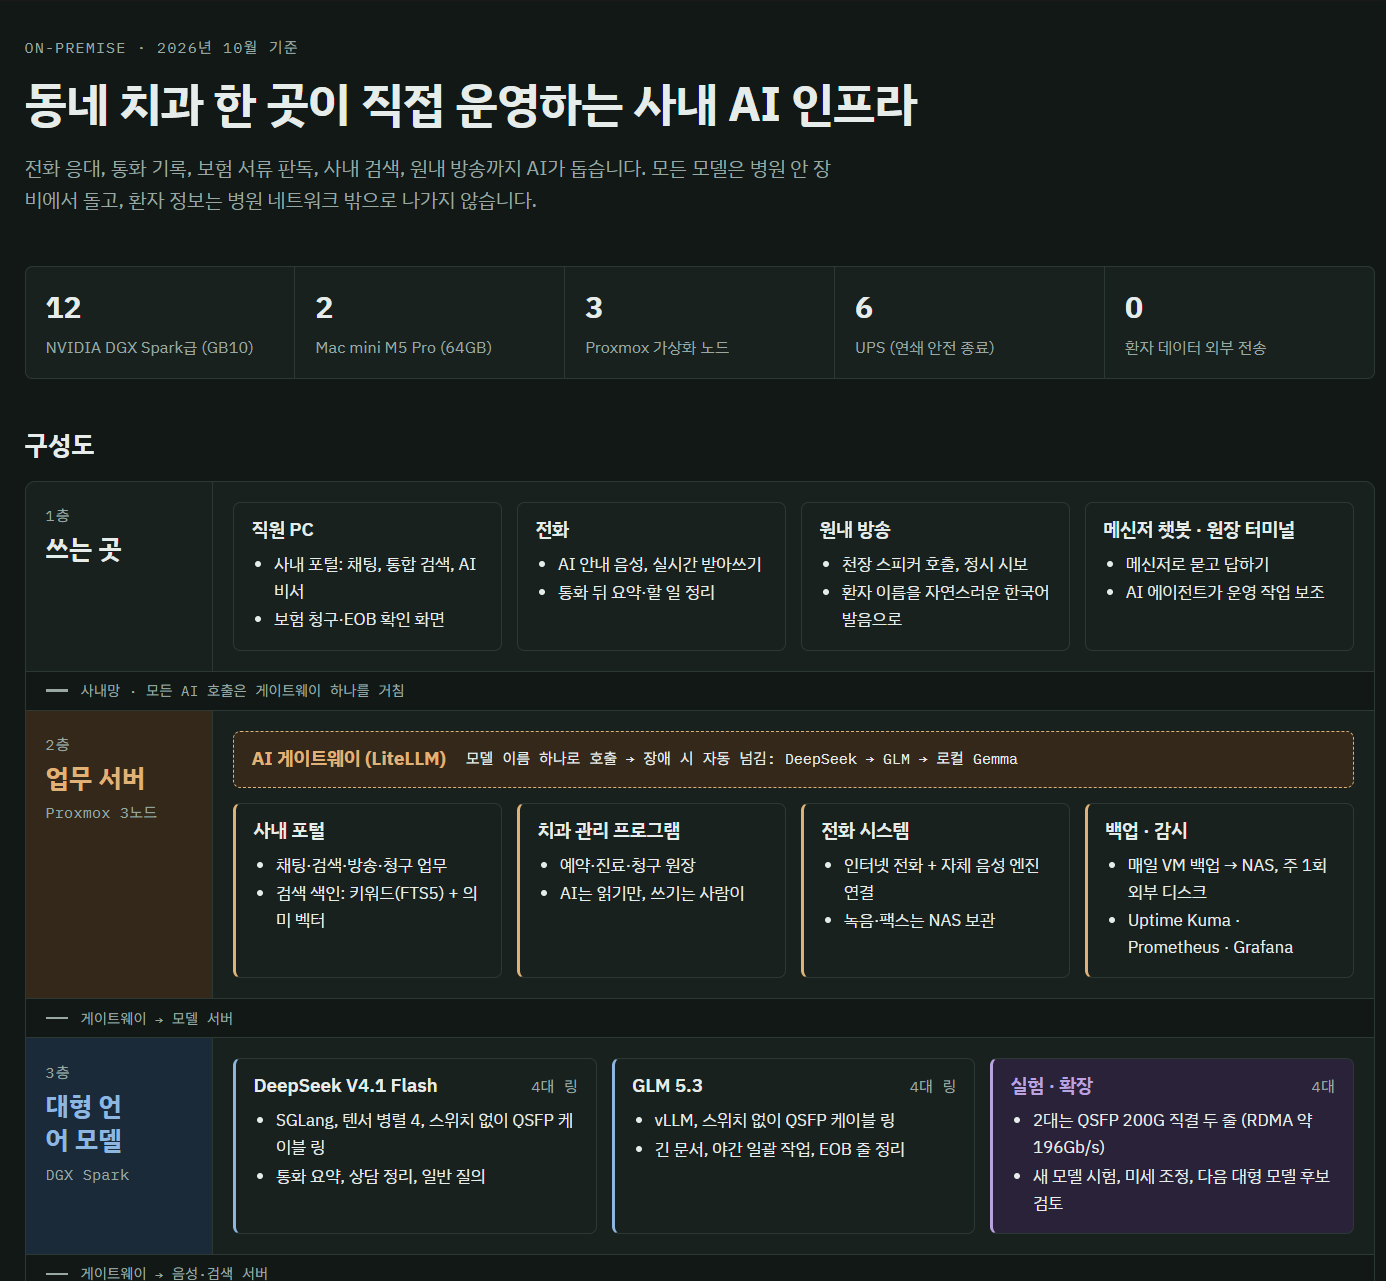Select the '환자 데이터 외부 전송' stat label
The width and height of the screenshot is (1386, 1281).
pos(1195,348)
